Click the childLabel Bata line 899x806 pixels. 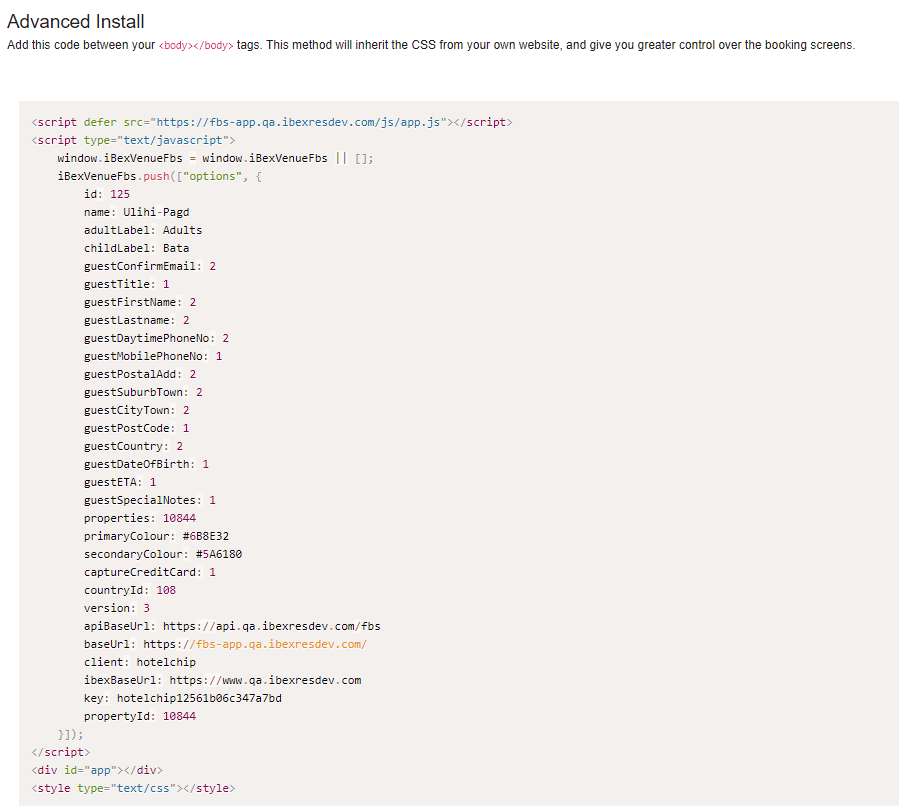coord(137,248)
